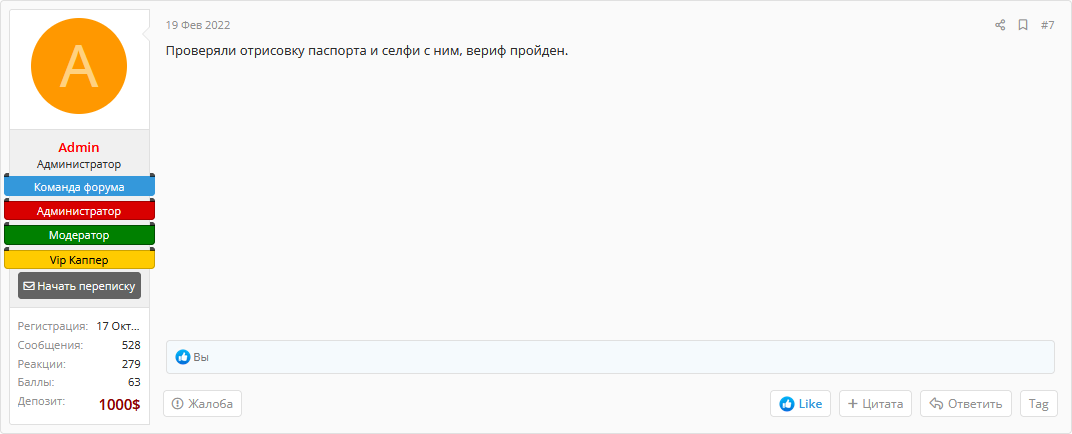This screenshot has width=1072, height=434.
Task: Click the 1000$ deposit amount
Action: [119, 405]
